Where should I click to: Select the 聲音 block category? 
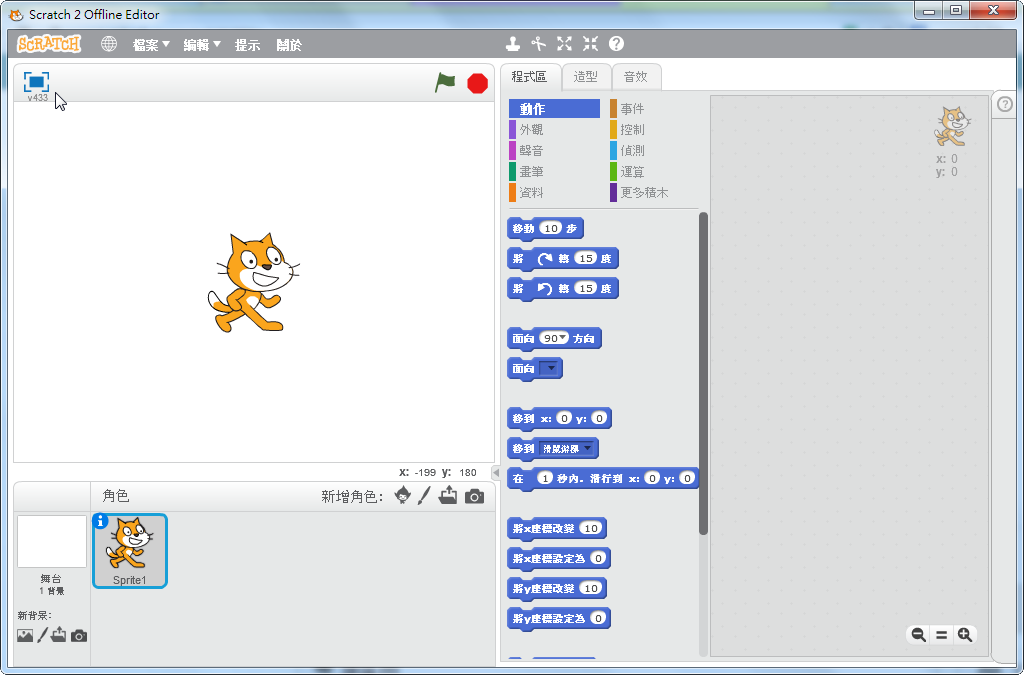coord(554,150)
